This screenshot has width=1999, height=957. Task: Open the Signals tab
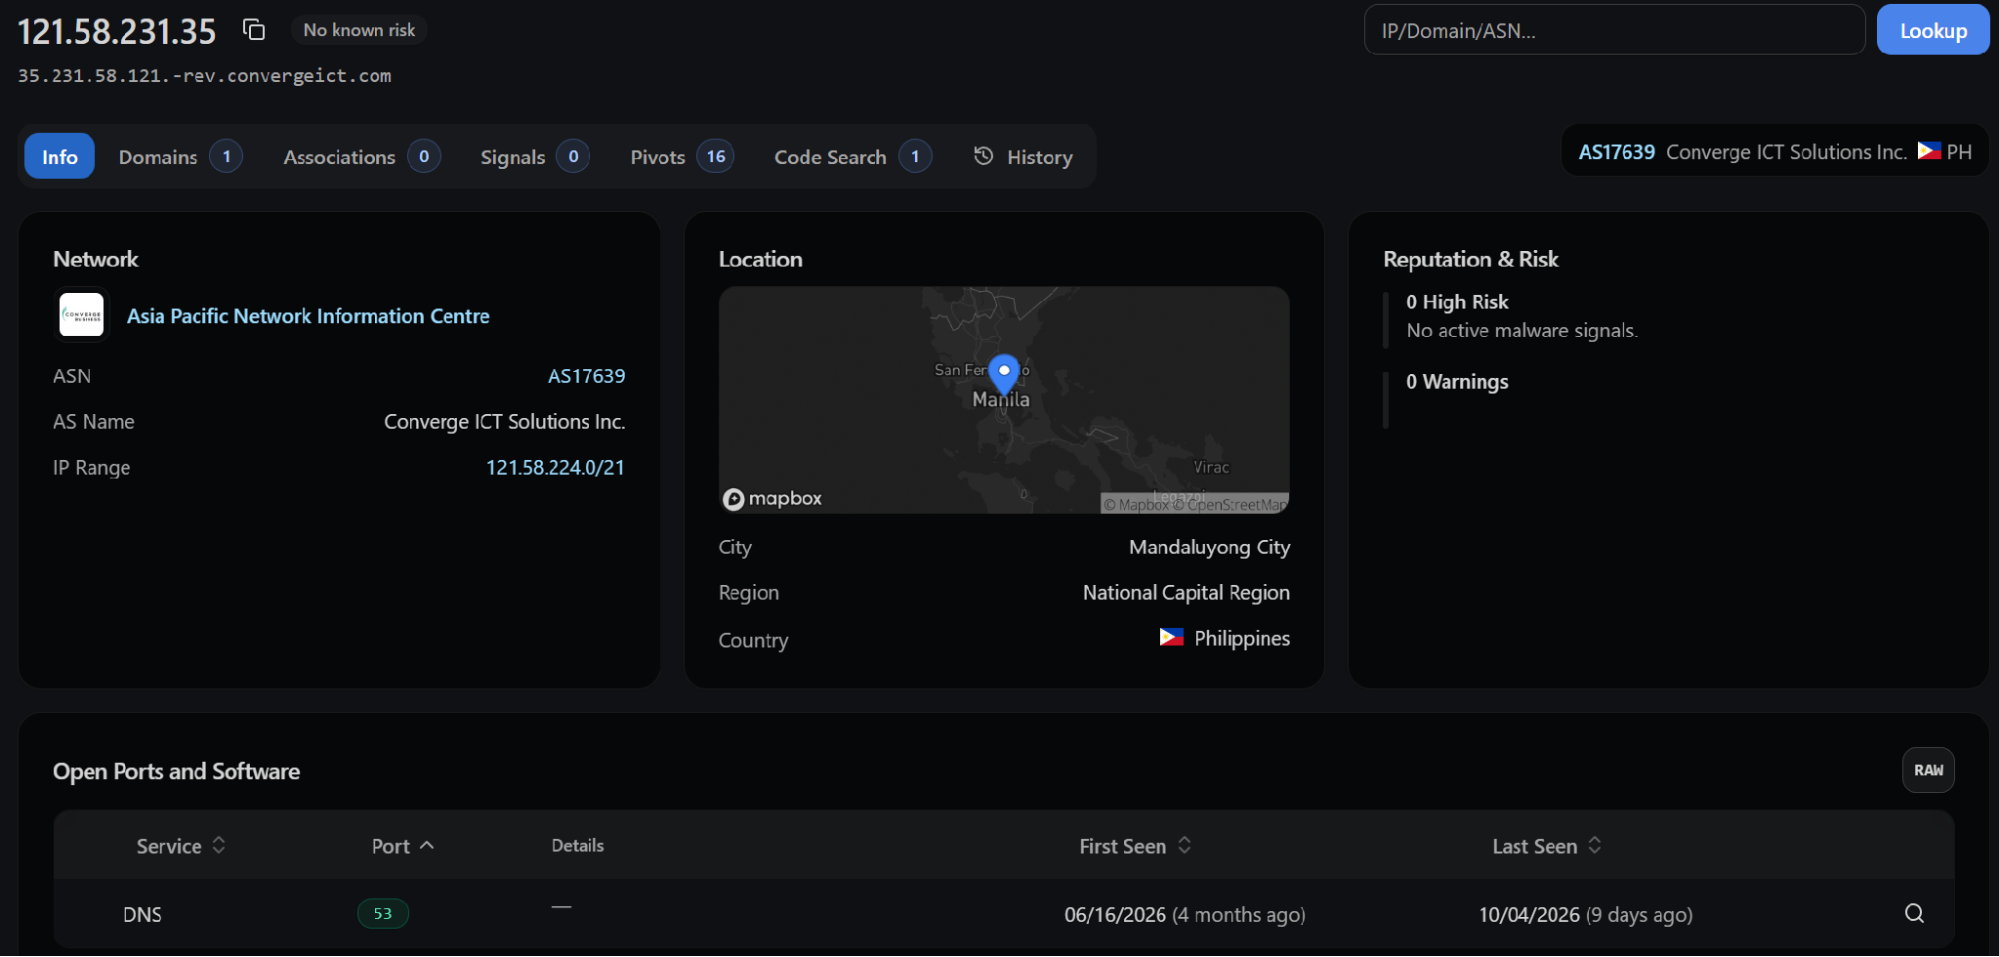coord(534,156)
